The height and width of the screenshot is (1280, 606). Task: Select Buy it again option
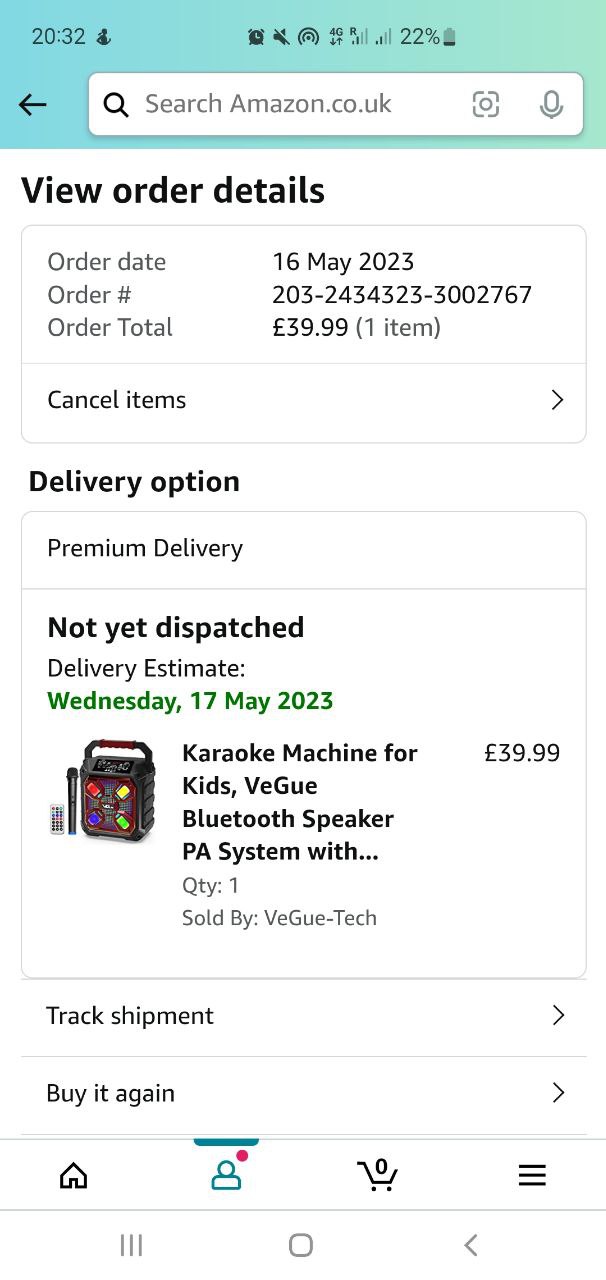coord(111,1093)
